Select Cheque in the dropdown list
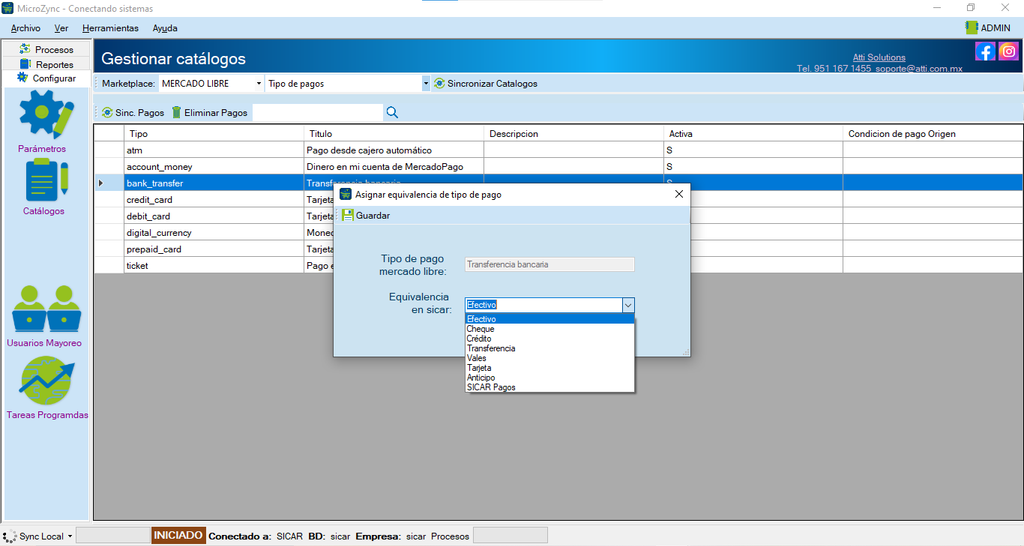Image resolution: width=1024 pixels, height=546 pixels. [549, 329]
